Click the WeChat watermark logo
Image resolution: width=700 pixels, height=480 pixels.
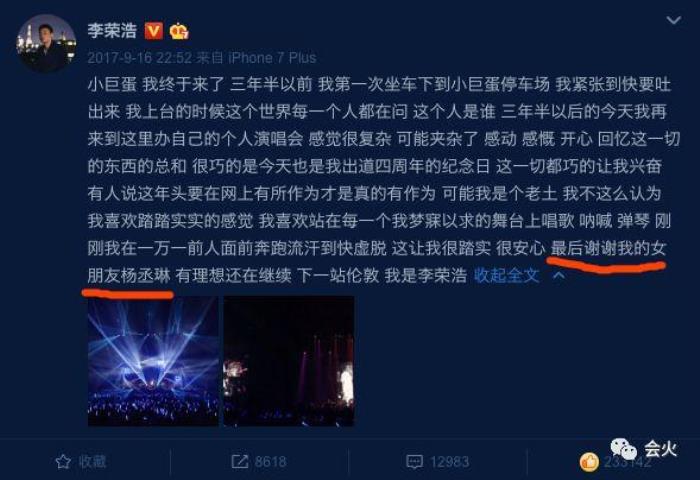click(624, 448)
